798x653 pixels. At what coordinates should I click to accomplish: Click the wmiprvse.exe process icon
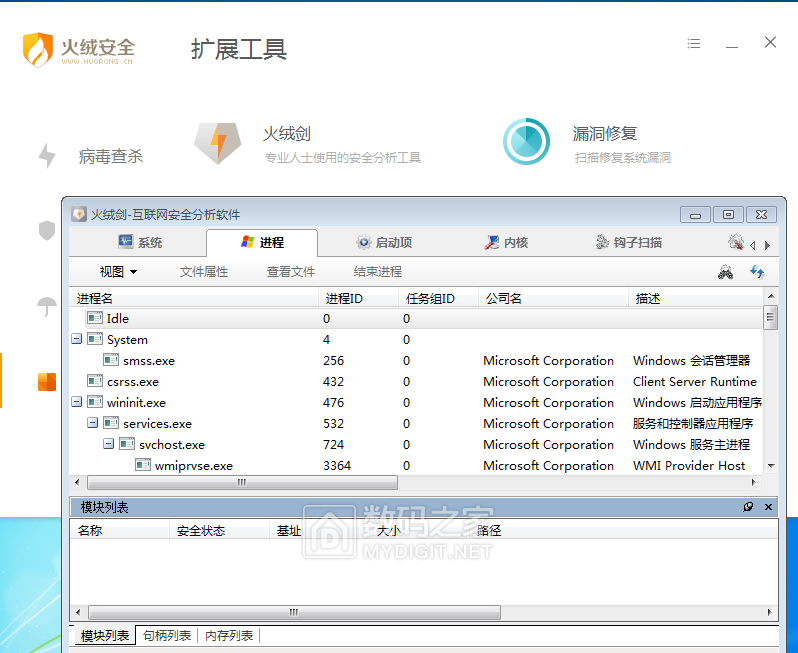coord(142,465)
